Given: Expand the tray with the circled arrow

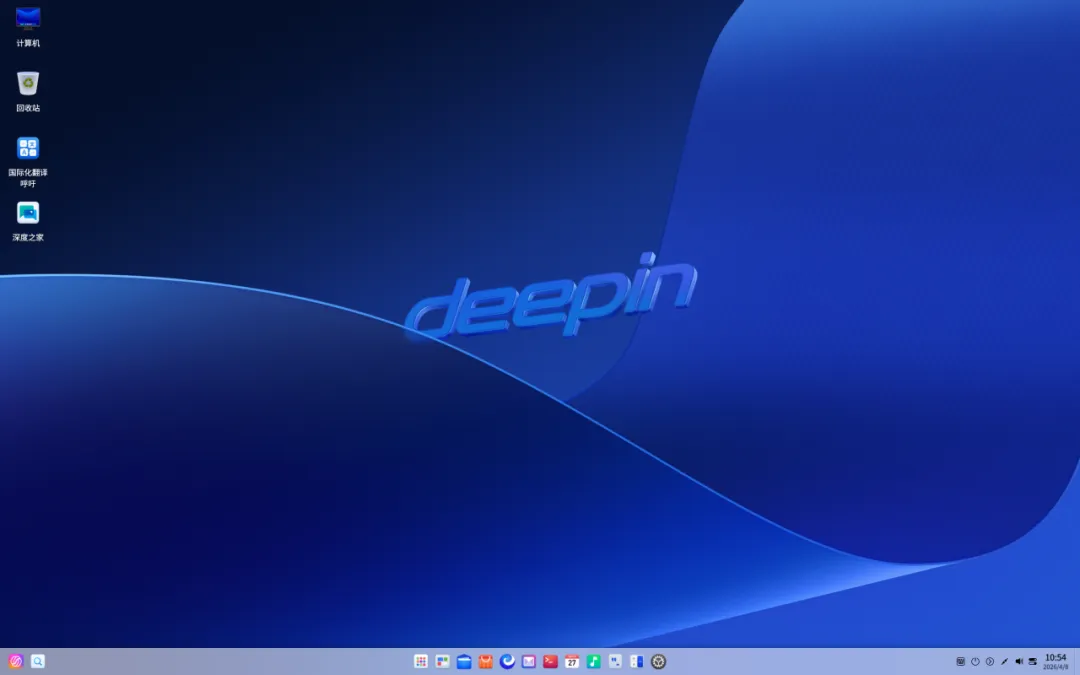Looking at the screenshot, I should 990,661.
